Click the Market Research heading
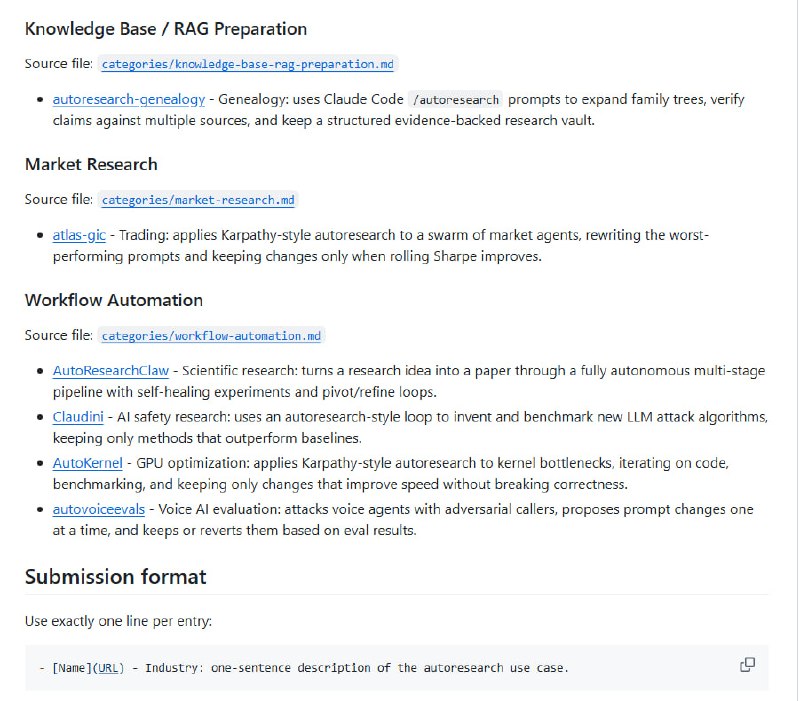This screenshot has height=701, width=800. [91, 164]
